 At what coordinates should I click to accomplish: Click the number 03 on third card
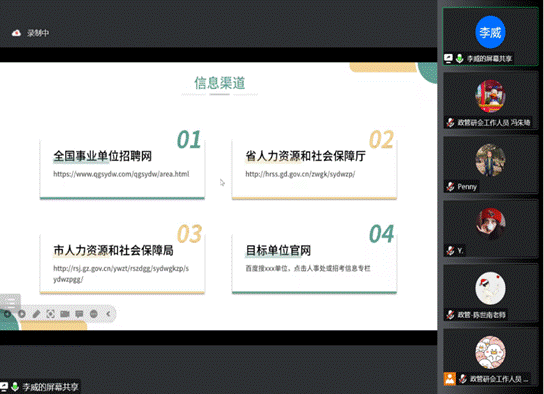click(x=189, y=234)
